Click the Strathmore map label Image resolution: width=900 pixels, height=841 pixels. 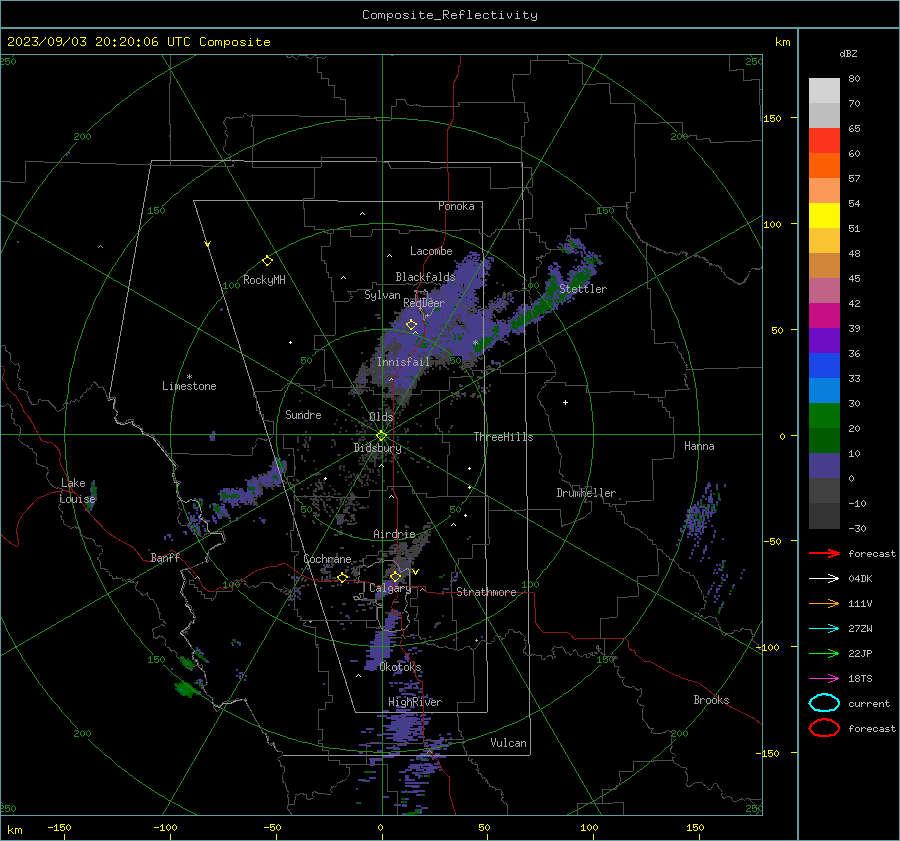(487, 592)
